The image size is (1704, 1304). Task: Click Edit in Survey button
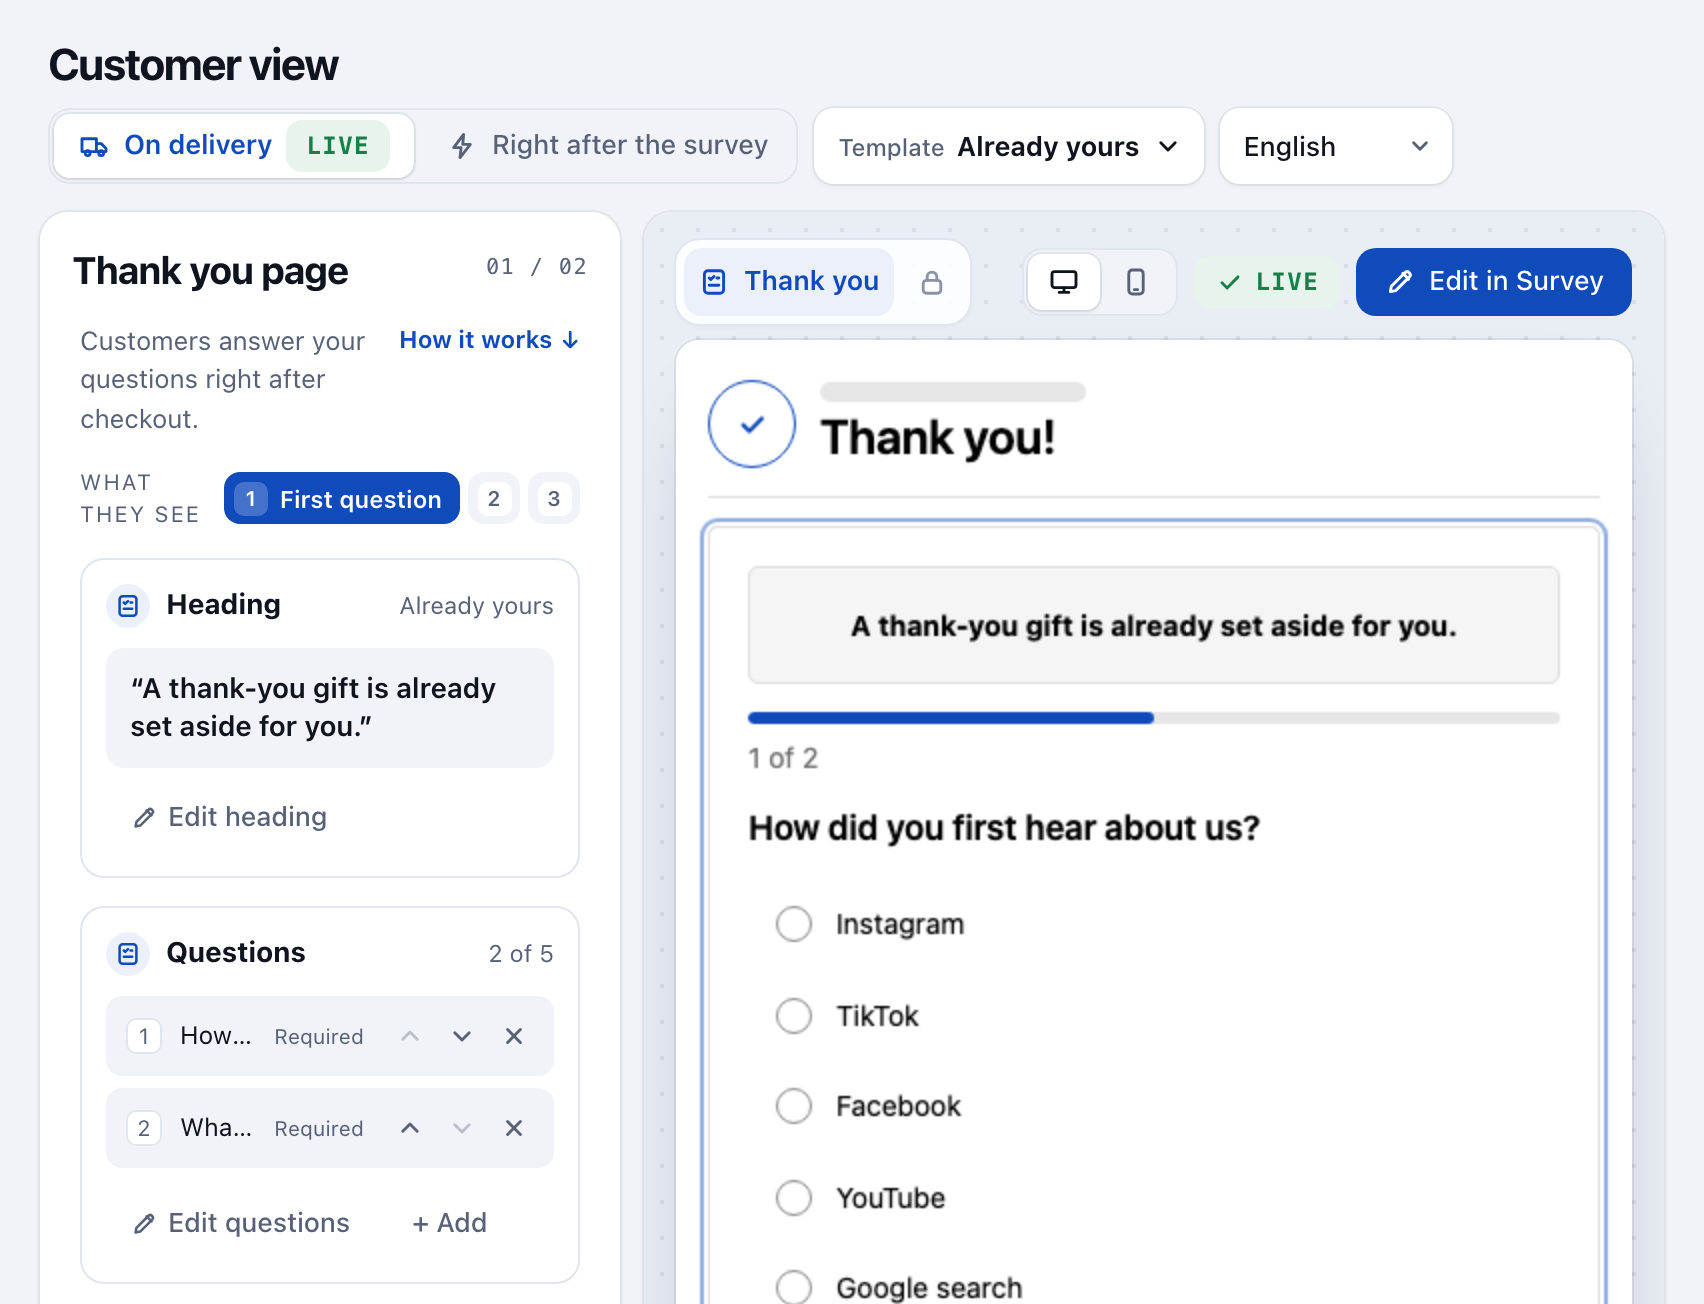tap(1494, 282)
